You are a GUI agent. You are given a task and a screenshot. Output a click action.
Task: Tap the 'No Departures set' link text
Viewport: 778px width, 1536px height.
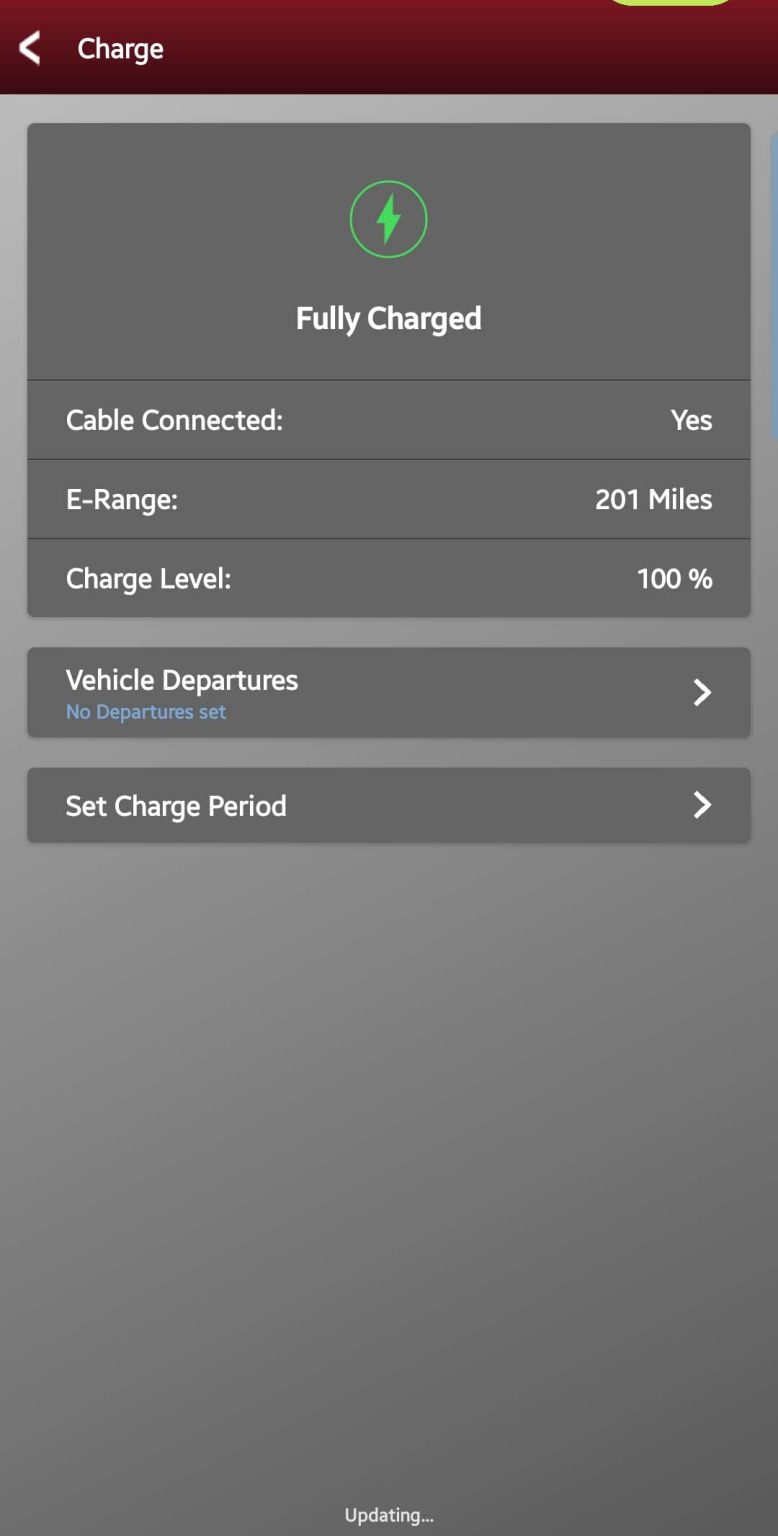(146, 712)
